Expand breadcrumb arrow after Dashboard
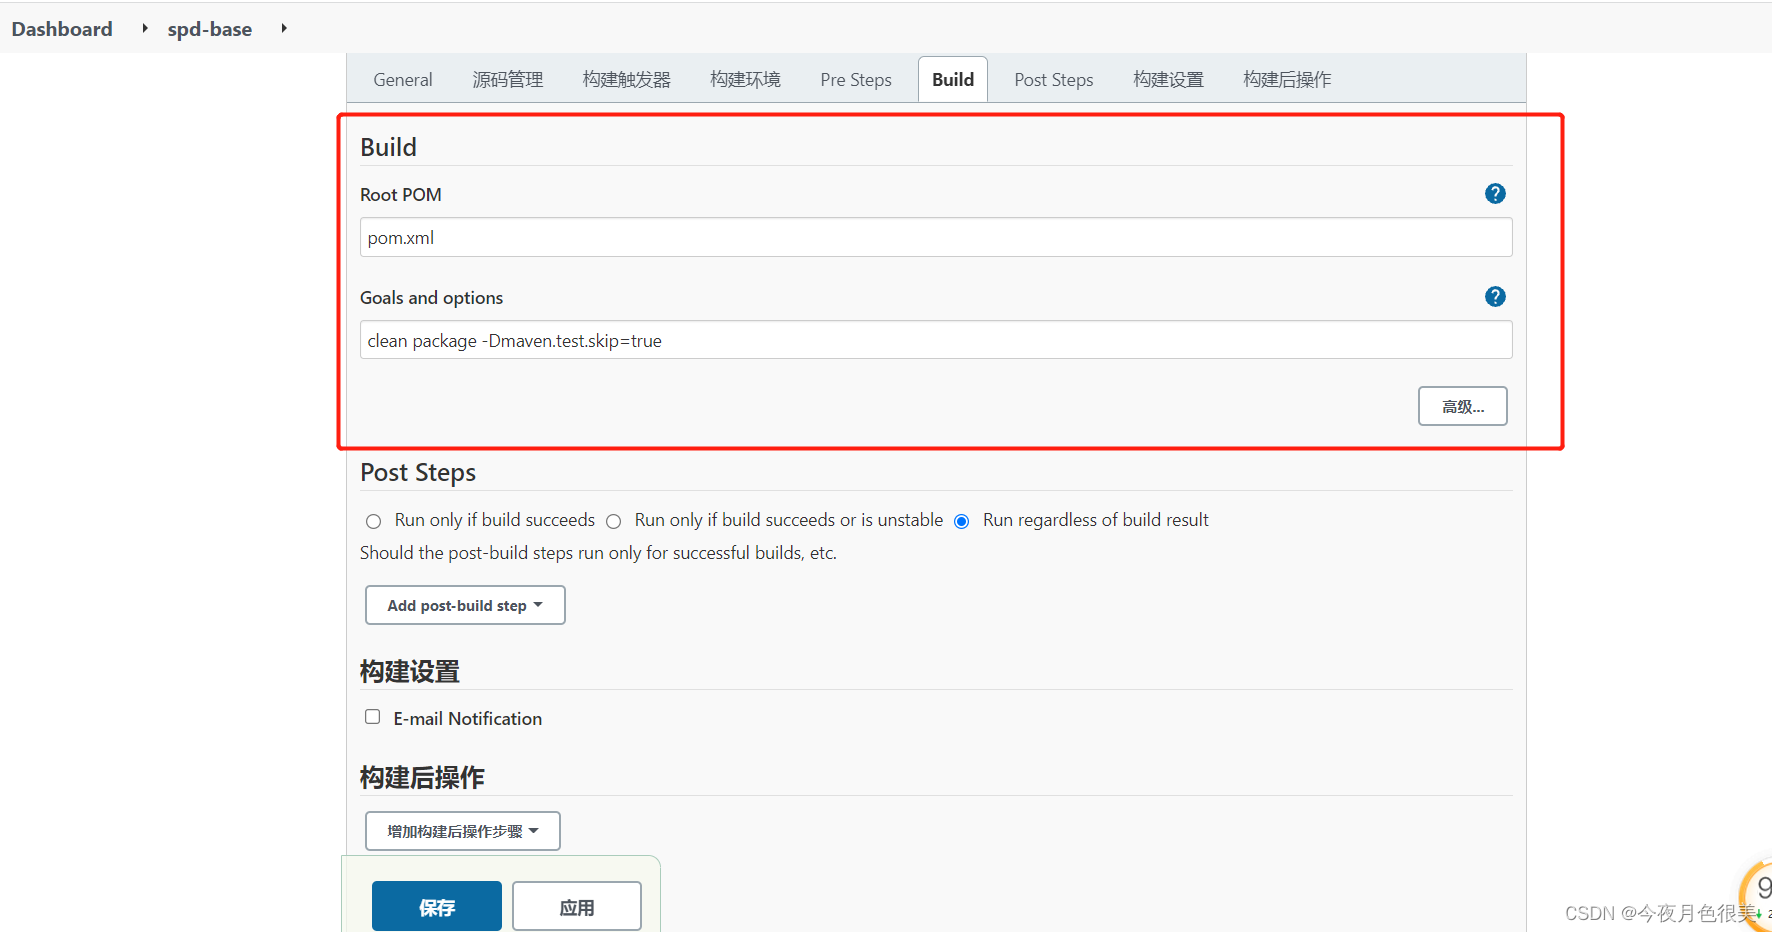 coord(145,29)
